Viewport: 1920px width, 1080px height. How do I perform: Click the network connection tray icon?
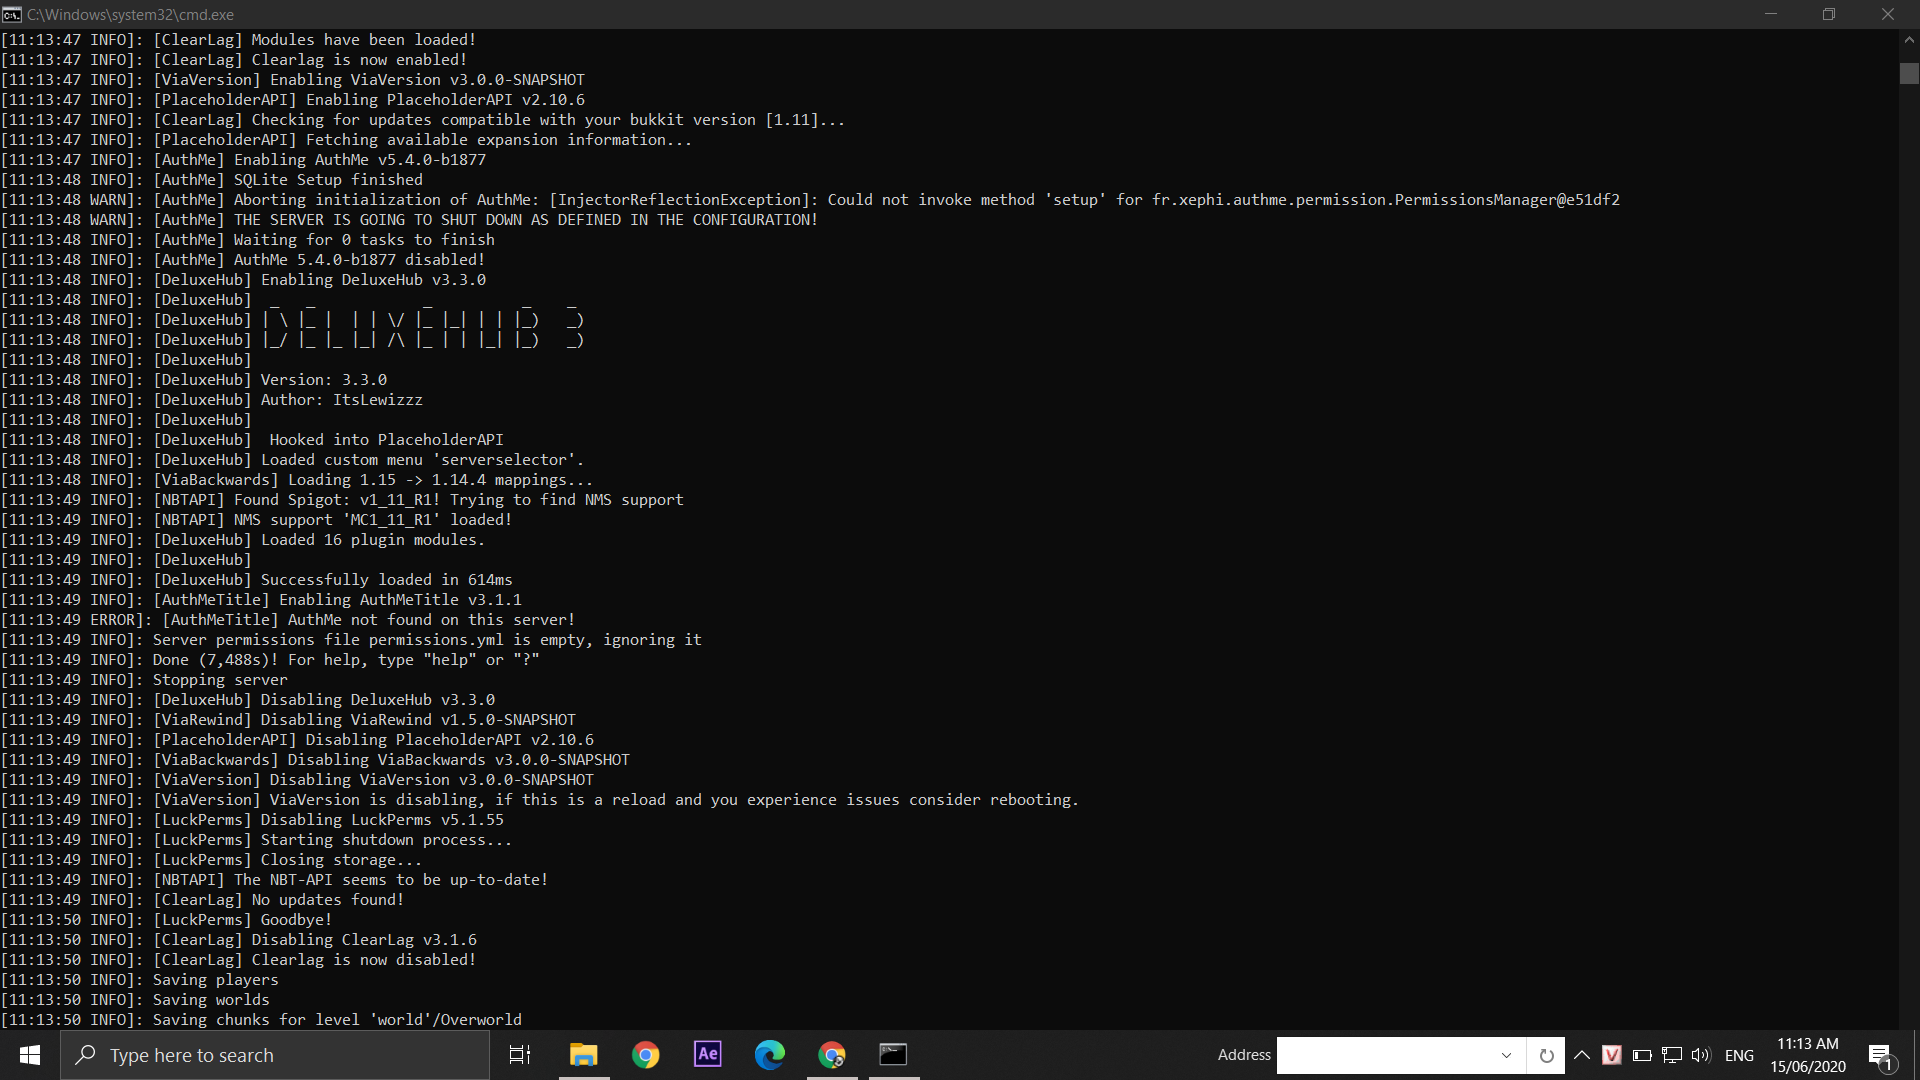1671,1055
